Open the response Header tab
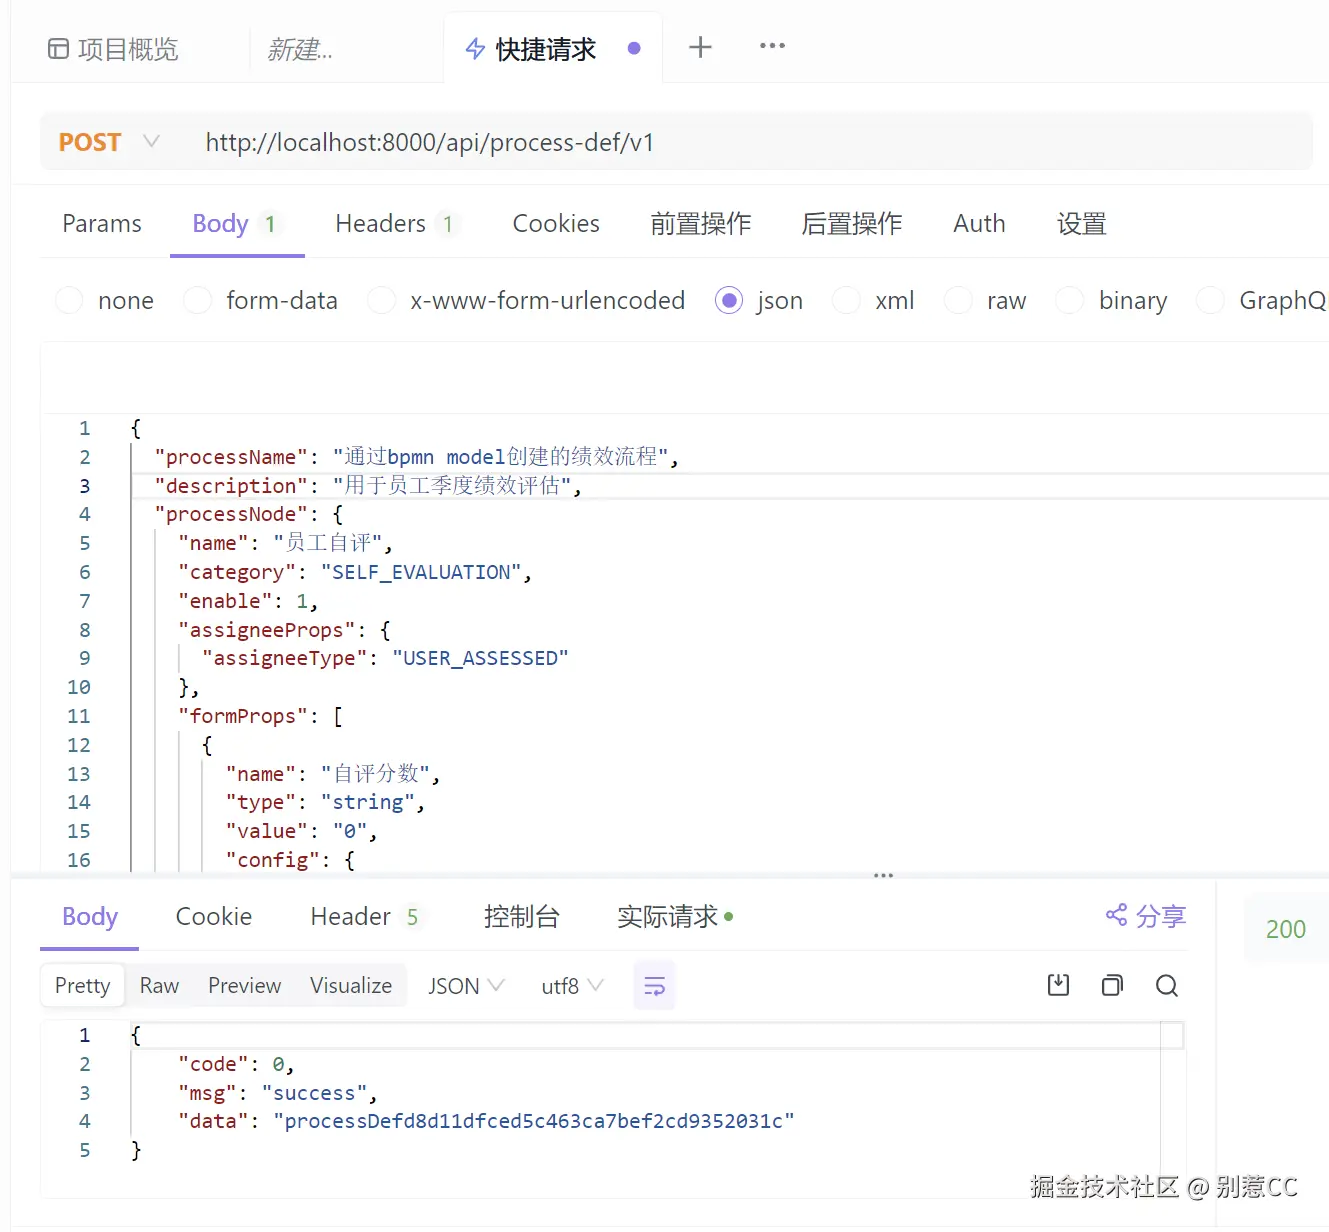1329x1232 pixels. (366, 916)
